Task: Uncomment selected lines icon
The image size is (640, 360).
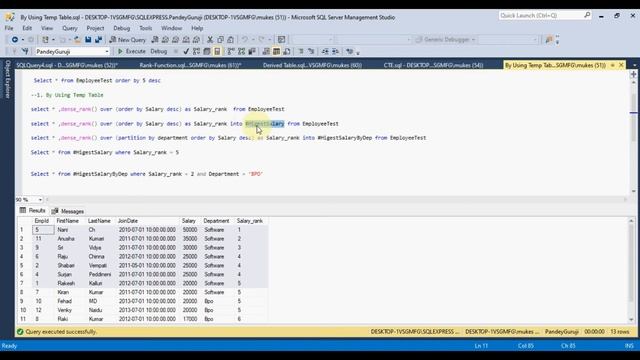Action: coord(311,51)
